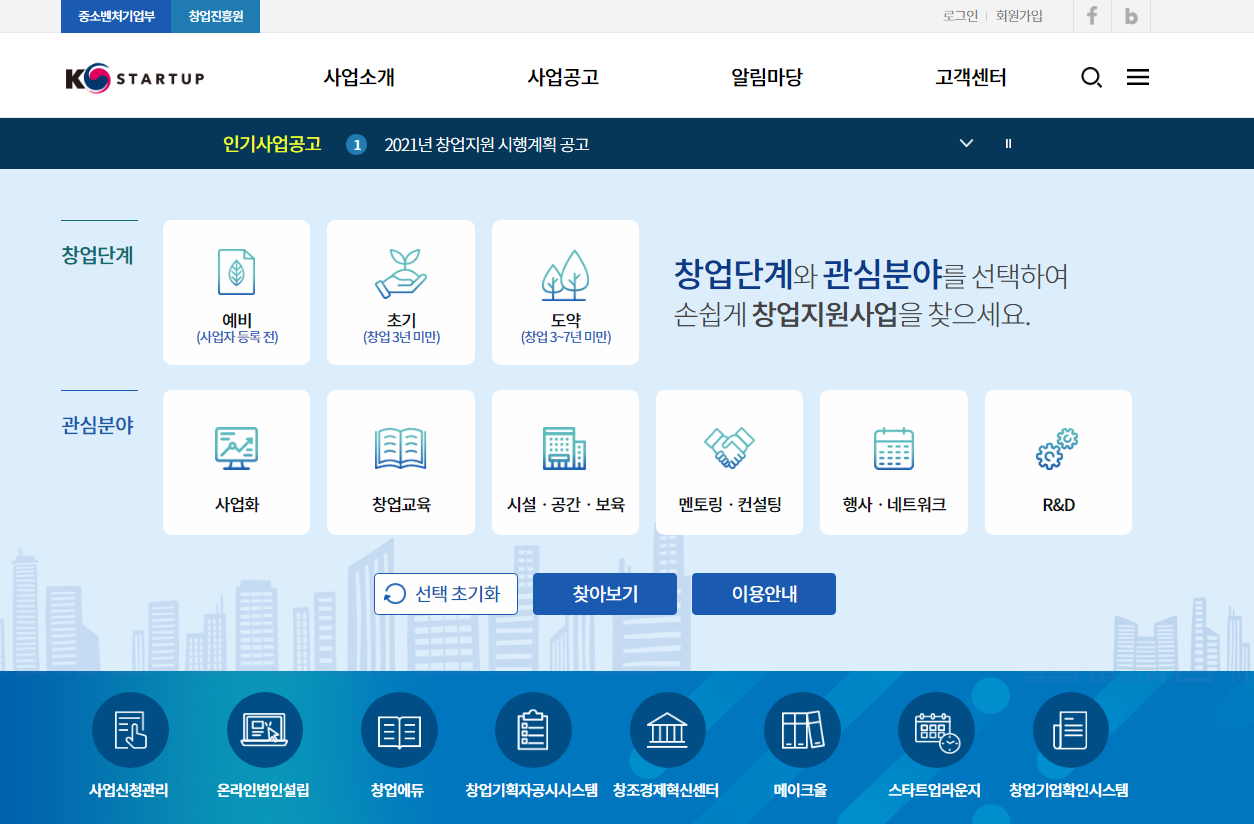Open the hamburger menu for the full sitemap
1254x825 pixels.
1137,77
